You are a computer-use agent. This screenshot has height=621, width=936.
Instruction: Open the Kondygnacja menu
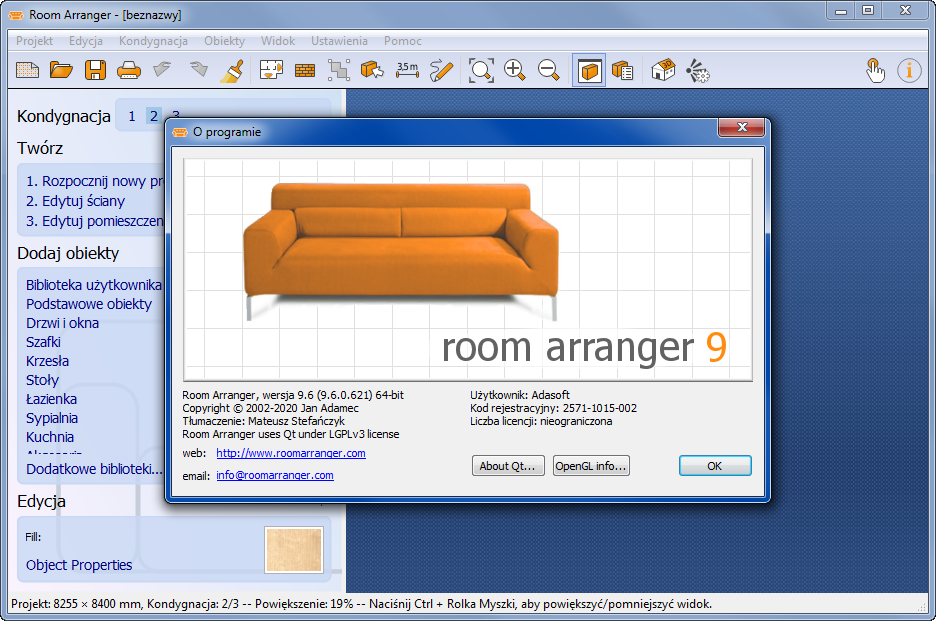pyautogui.click(x=153, y=41)
